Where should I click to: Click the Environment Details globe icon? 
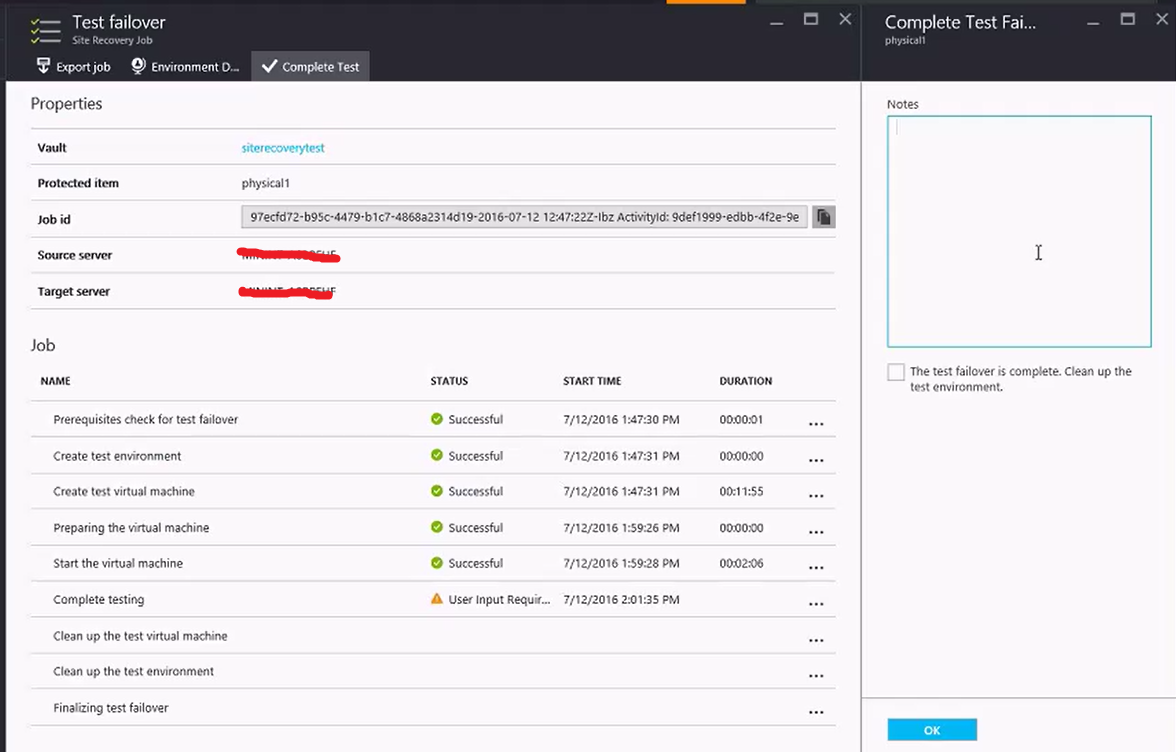(x=135, y=66)
